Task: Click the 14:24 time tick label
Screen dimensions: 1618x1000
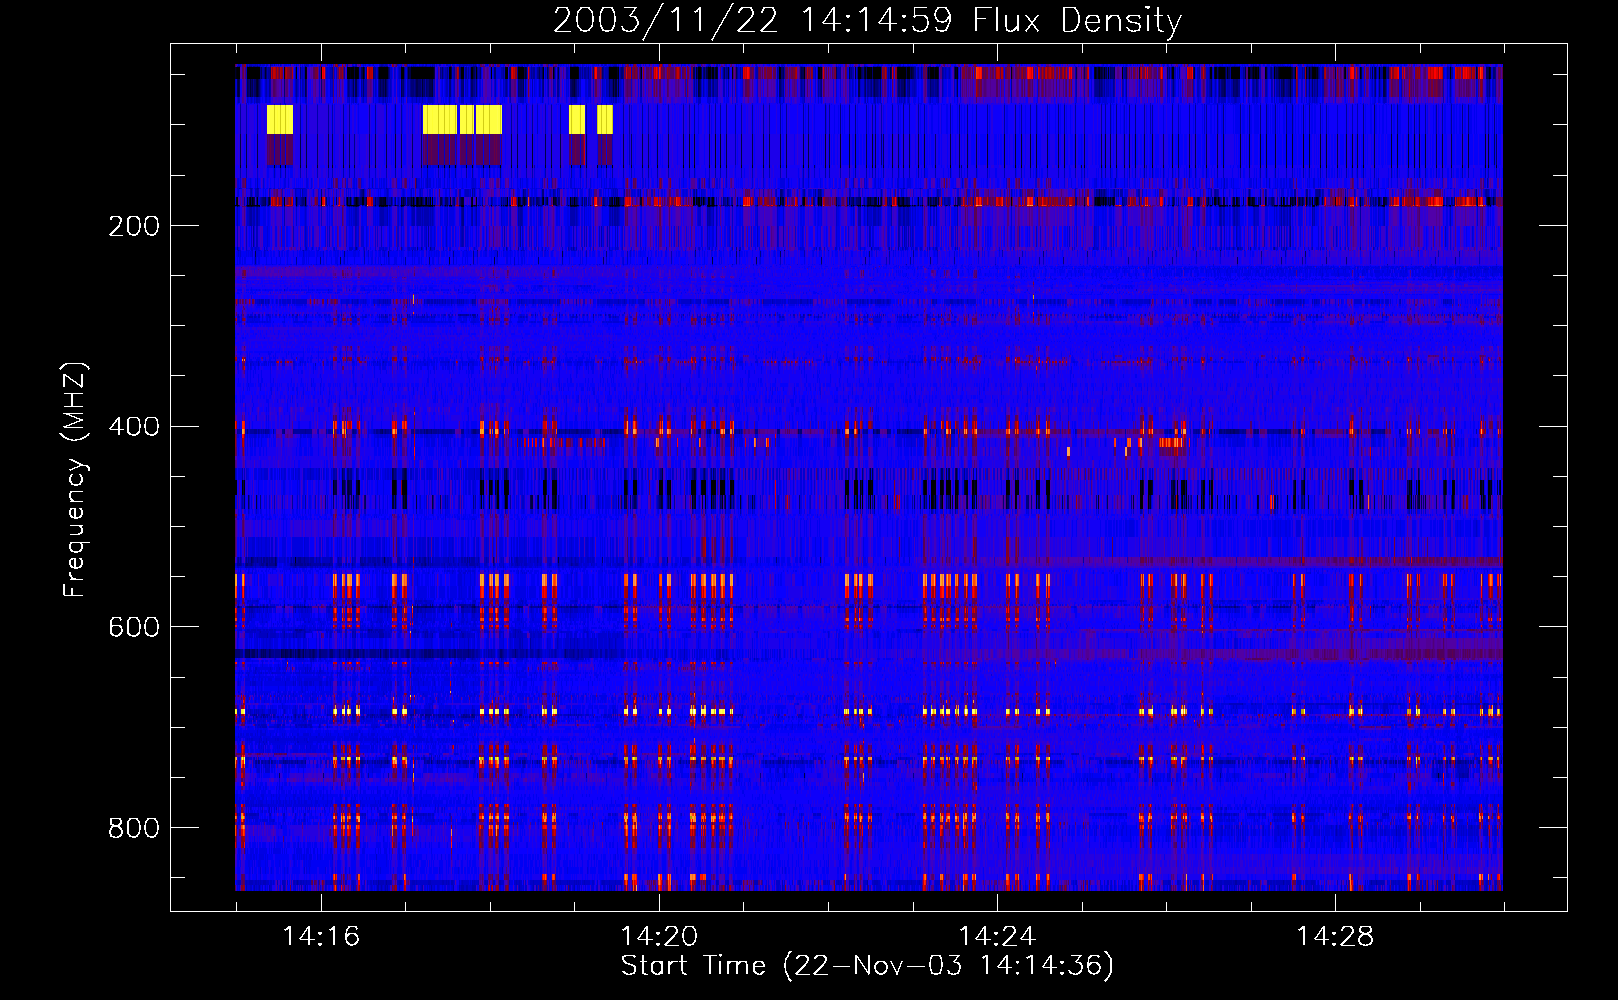Action: coord(997,937)
